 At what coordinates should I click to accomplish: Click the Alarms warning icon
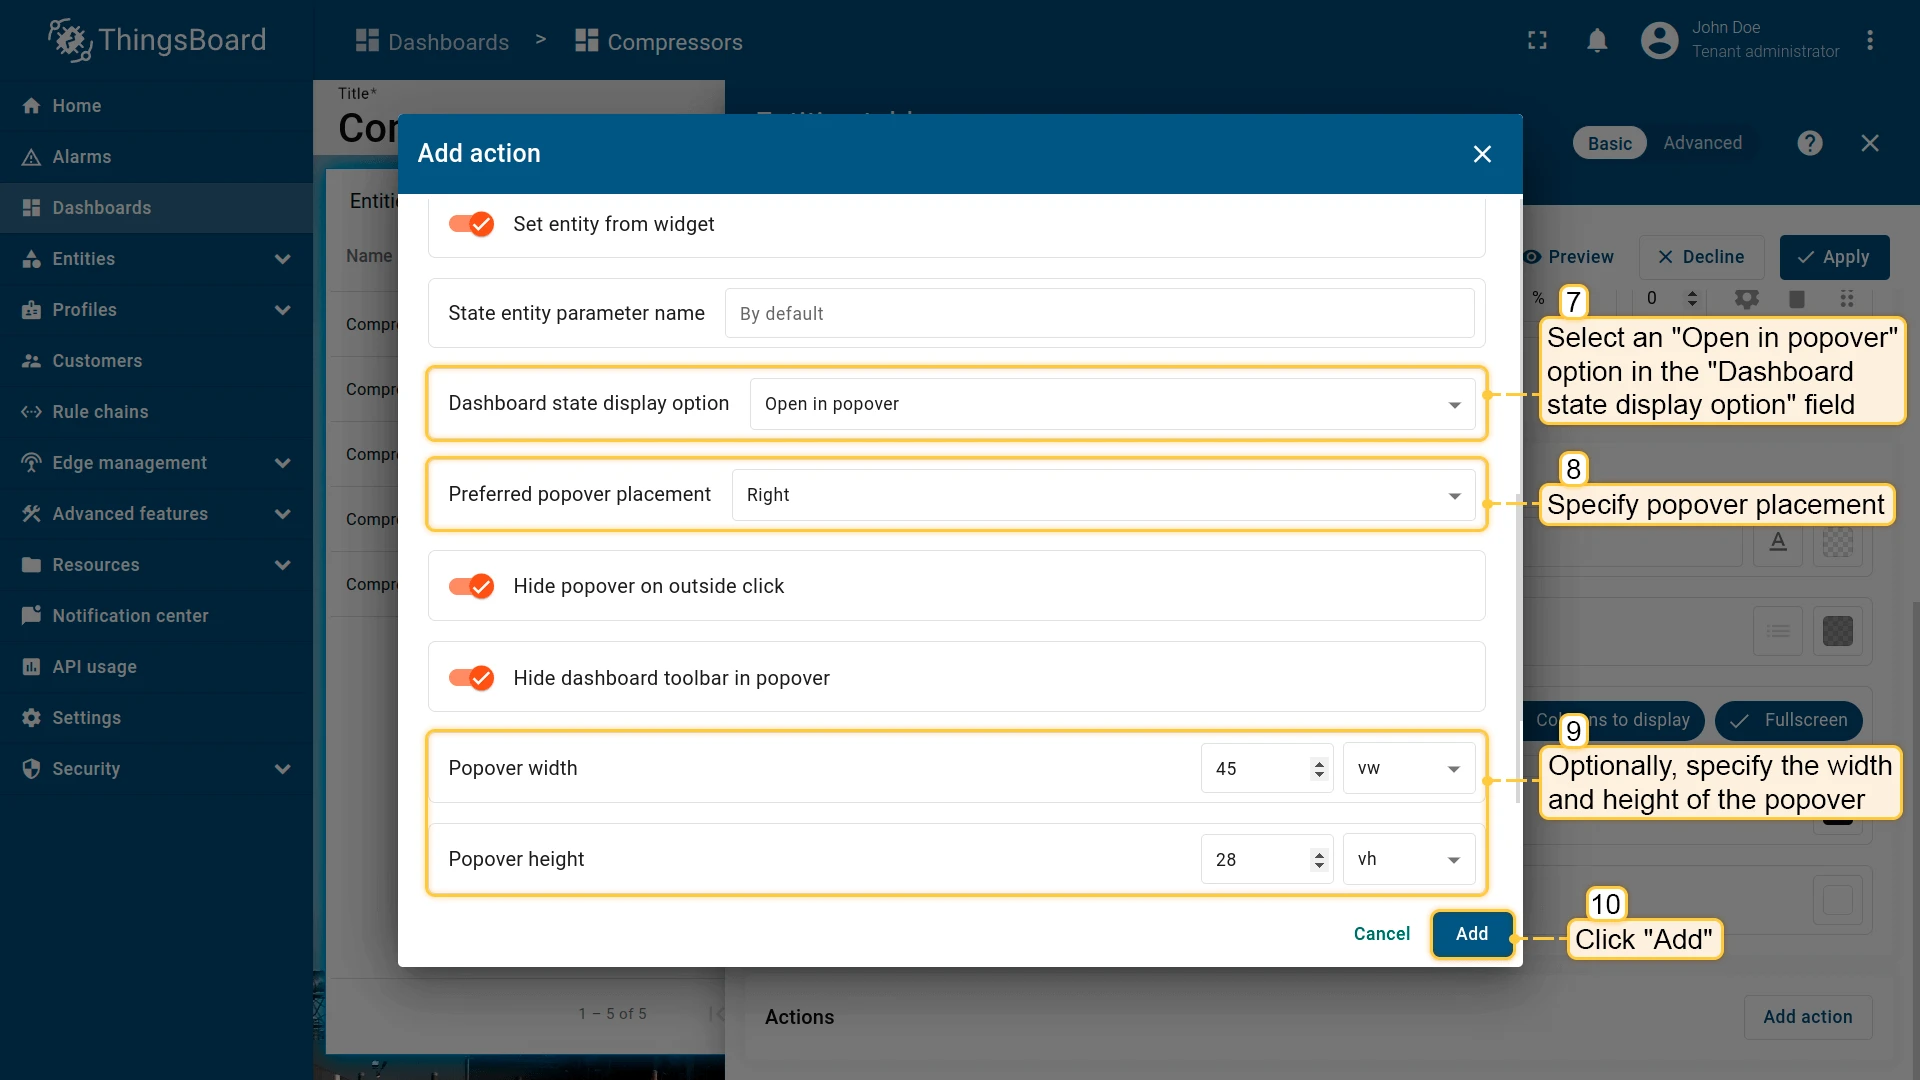point(31,157)
